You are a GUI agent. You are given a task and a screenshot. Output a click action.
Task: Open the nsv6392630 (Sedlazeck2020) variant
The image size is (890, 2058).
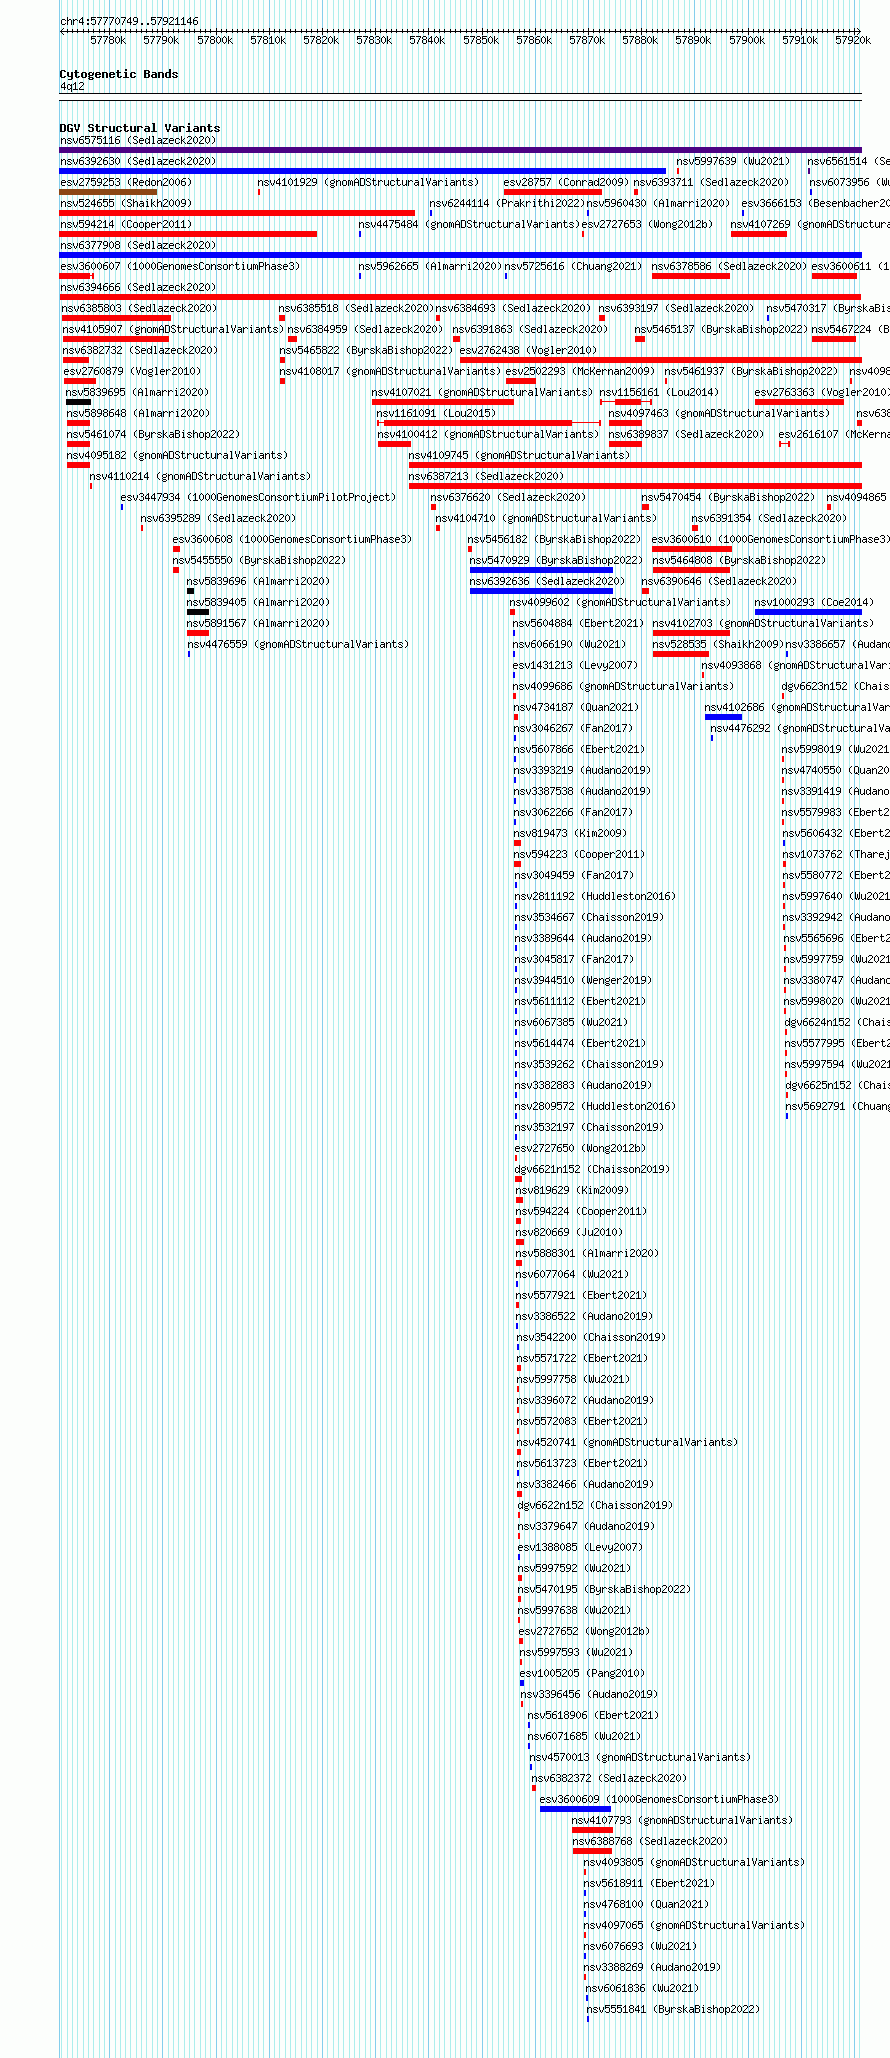click(x=137, y=162)
